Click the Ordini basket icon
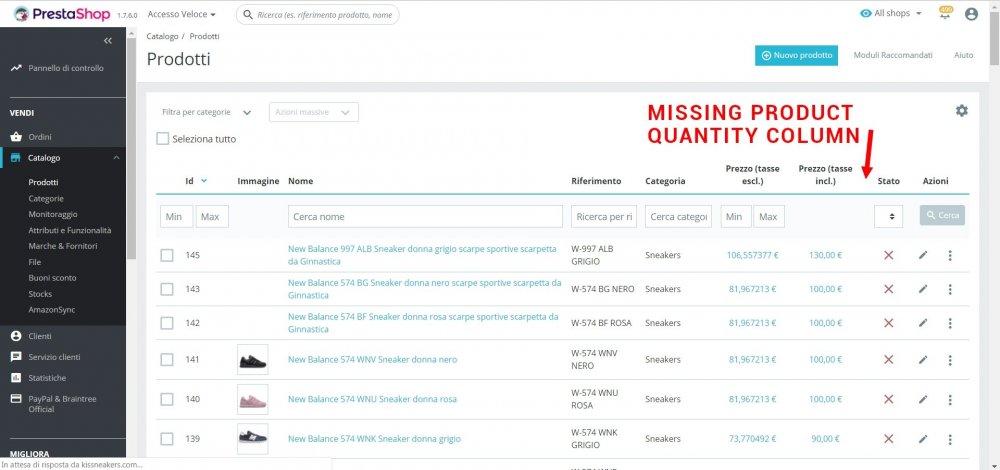This screenshot has height=470, width=1000. tap(16, 136)
